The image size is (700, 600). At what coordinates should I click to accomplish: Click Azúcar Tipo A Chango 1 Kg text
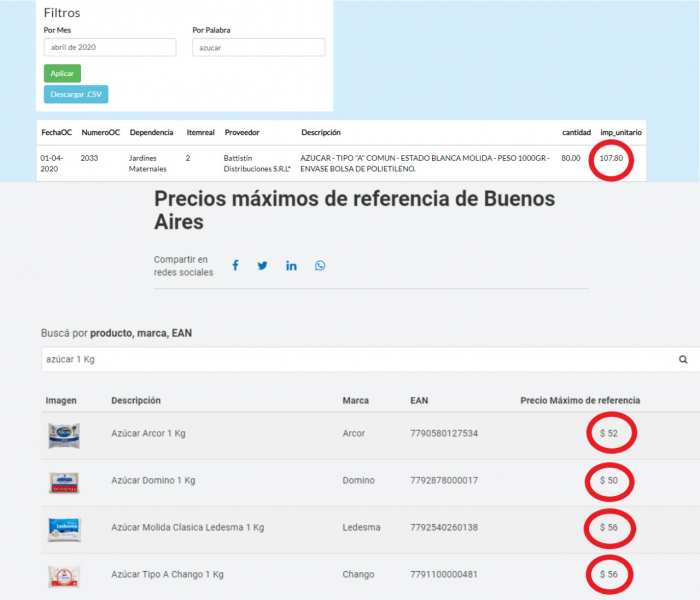[167, 574]
